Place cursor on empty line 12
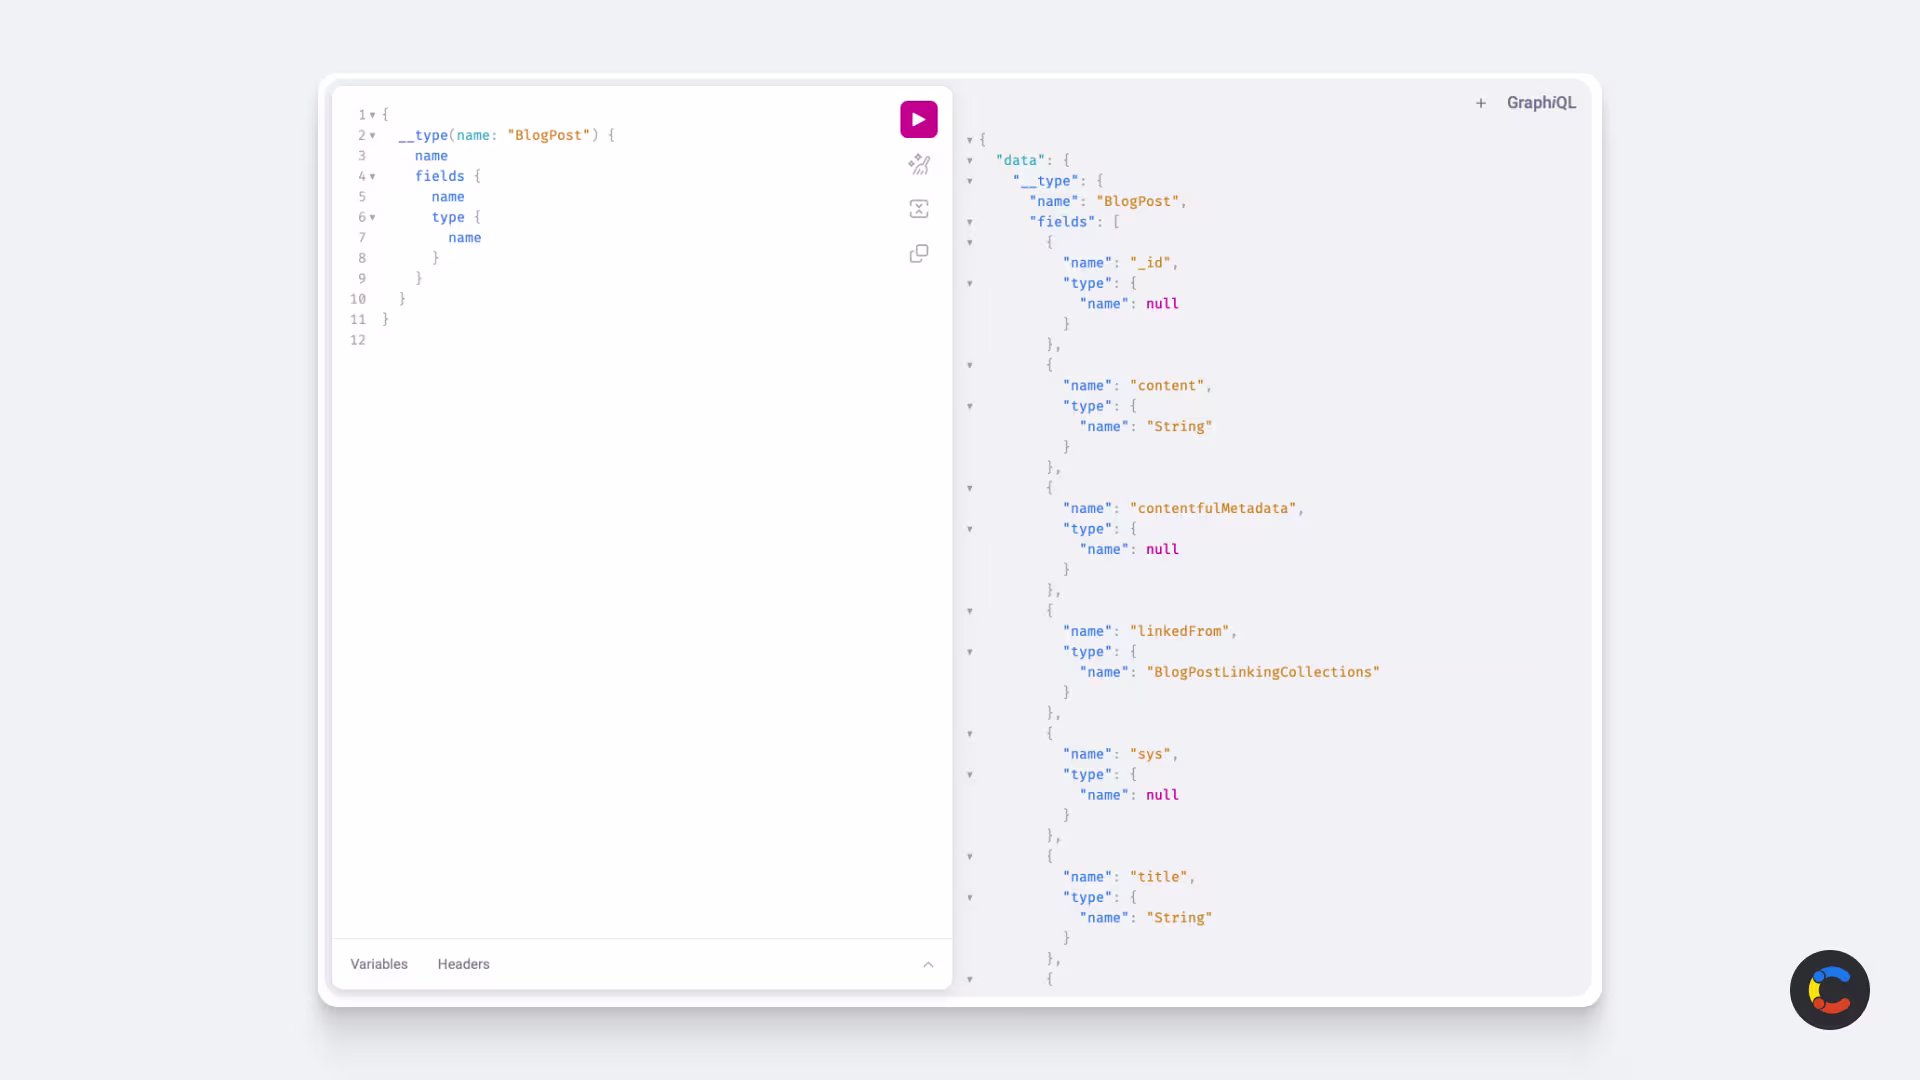 pyautogui.click(x=640, y=340)
